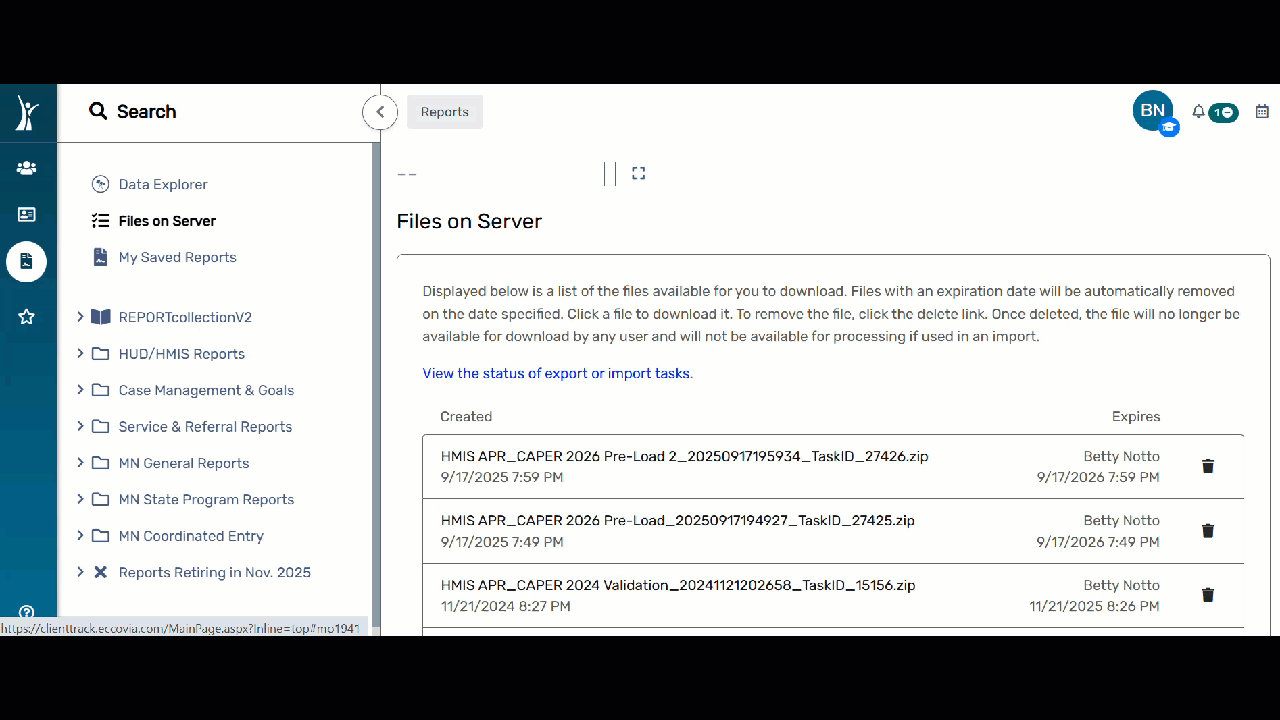This screenshot has height=720, width=1280.
Task: Click the HUD/HMIS Reports folder icon
Action: (x=100, y=353)
